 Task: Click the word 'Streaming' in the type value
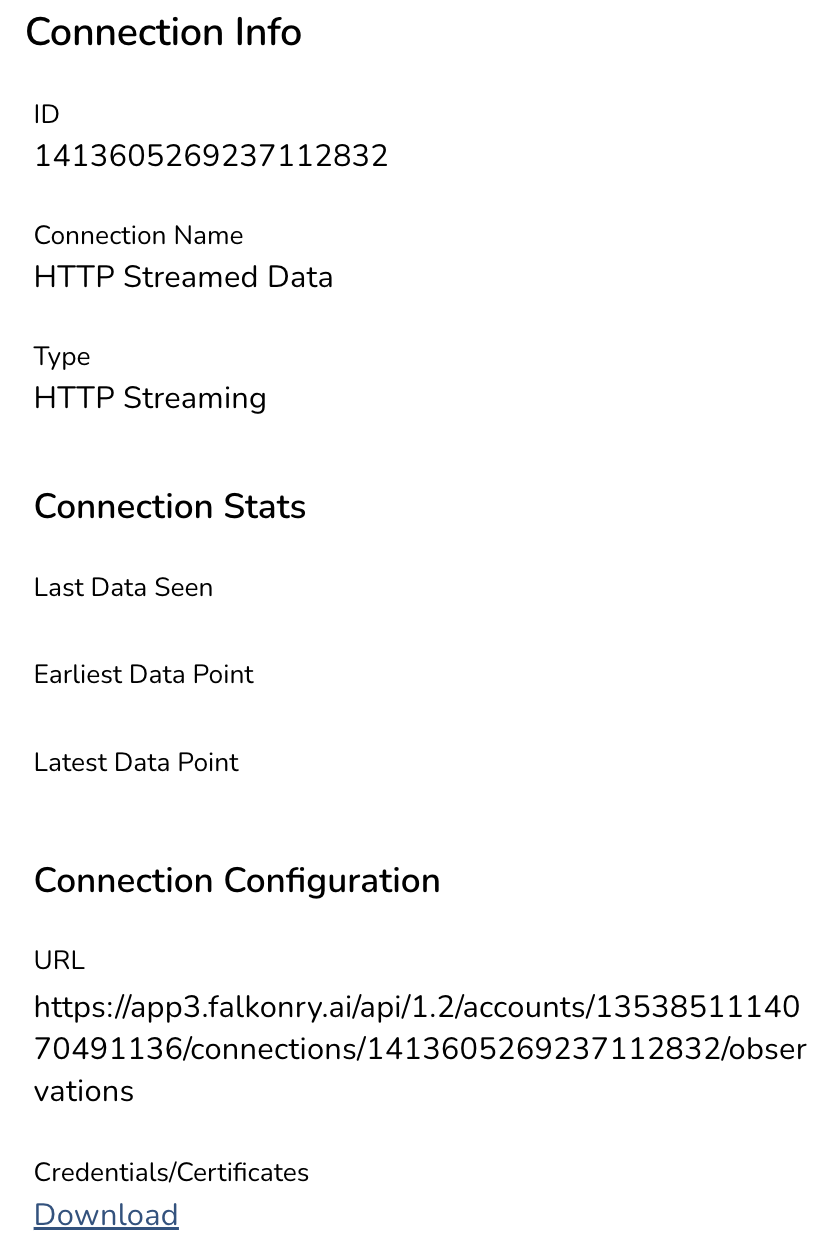click(195, 398)
